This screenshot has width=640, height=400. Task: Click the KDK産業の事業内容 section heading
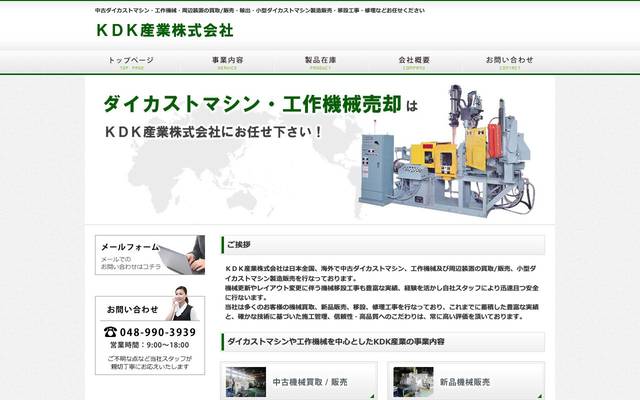(383, 342)
